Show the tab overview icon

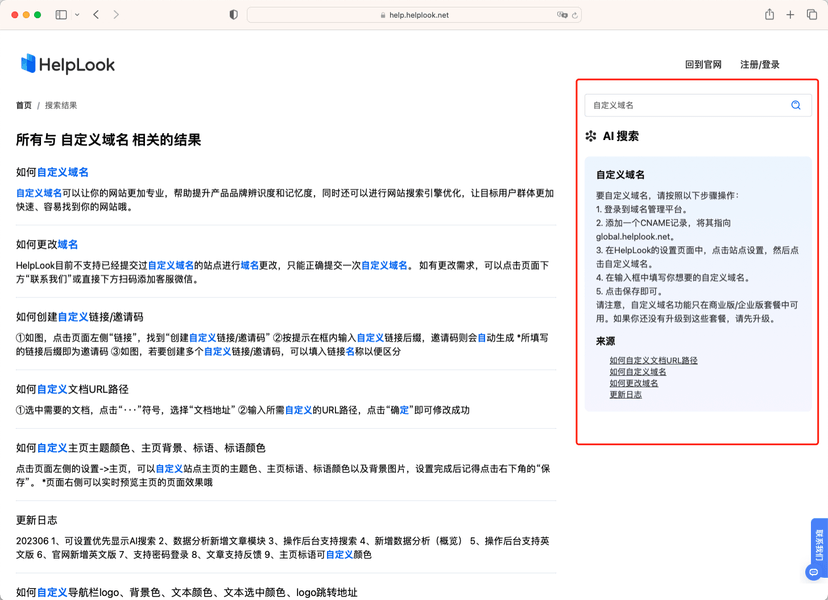[812, 15]
